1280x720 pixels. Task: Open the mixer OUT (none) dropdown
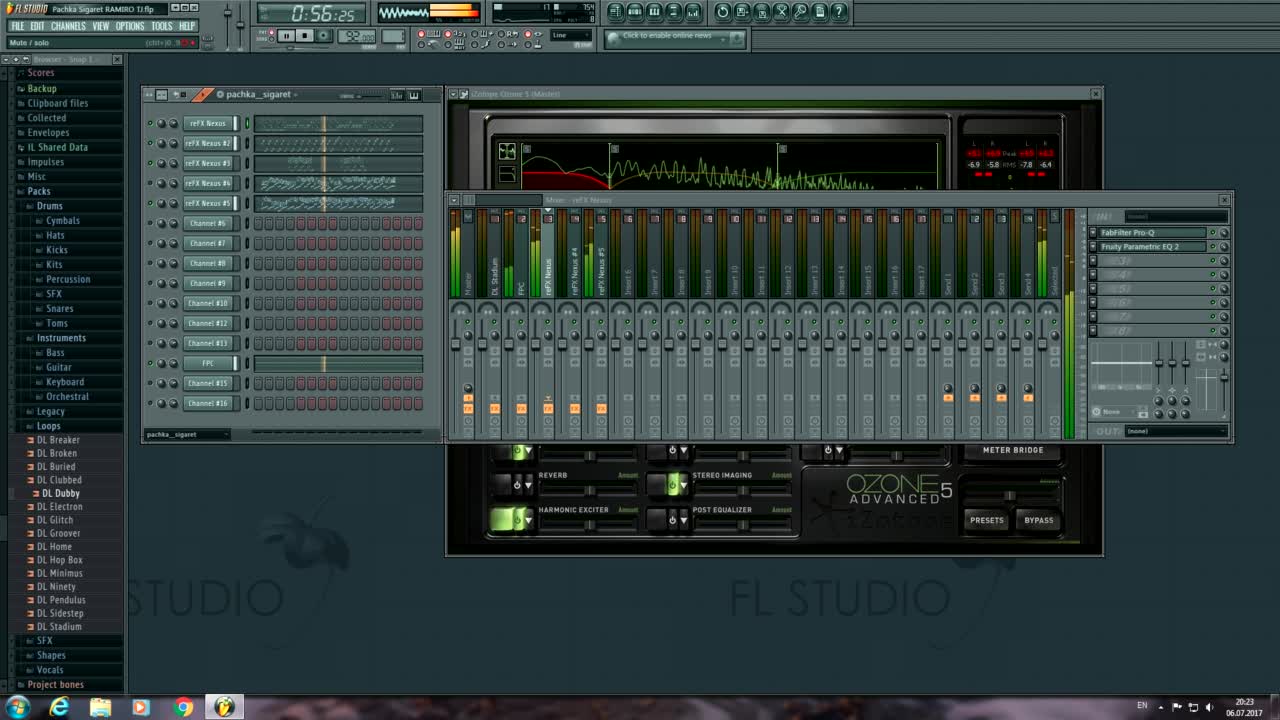(x=1176, y=431)
